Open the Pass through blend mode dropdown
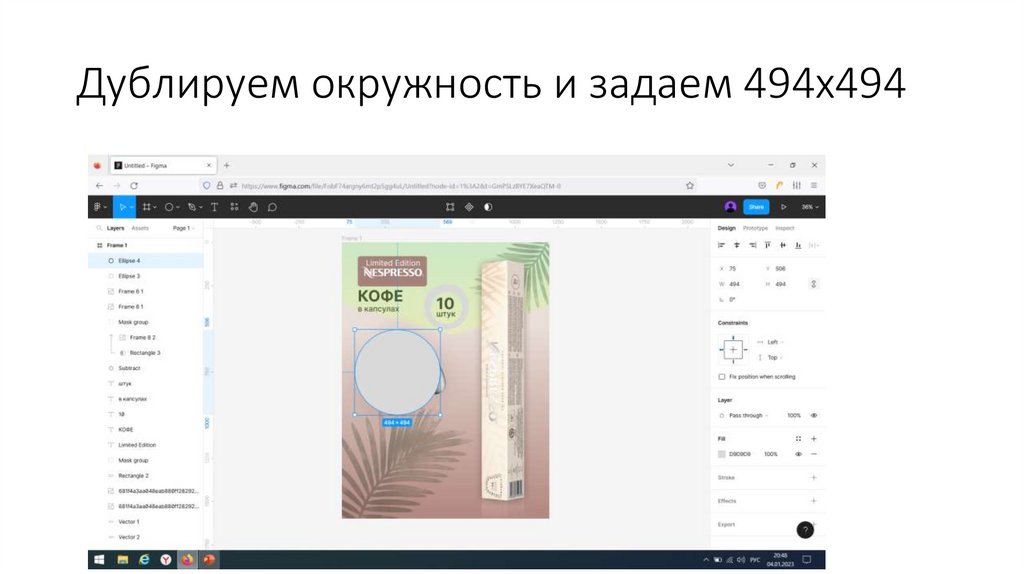The image size is (1024, 574). pos(746,415)
